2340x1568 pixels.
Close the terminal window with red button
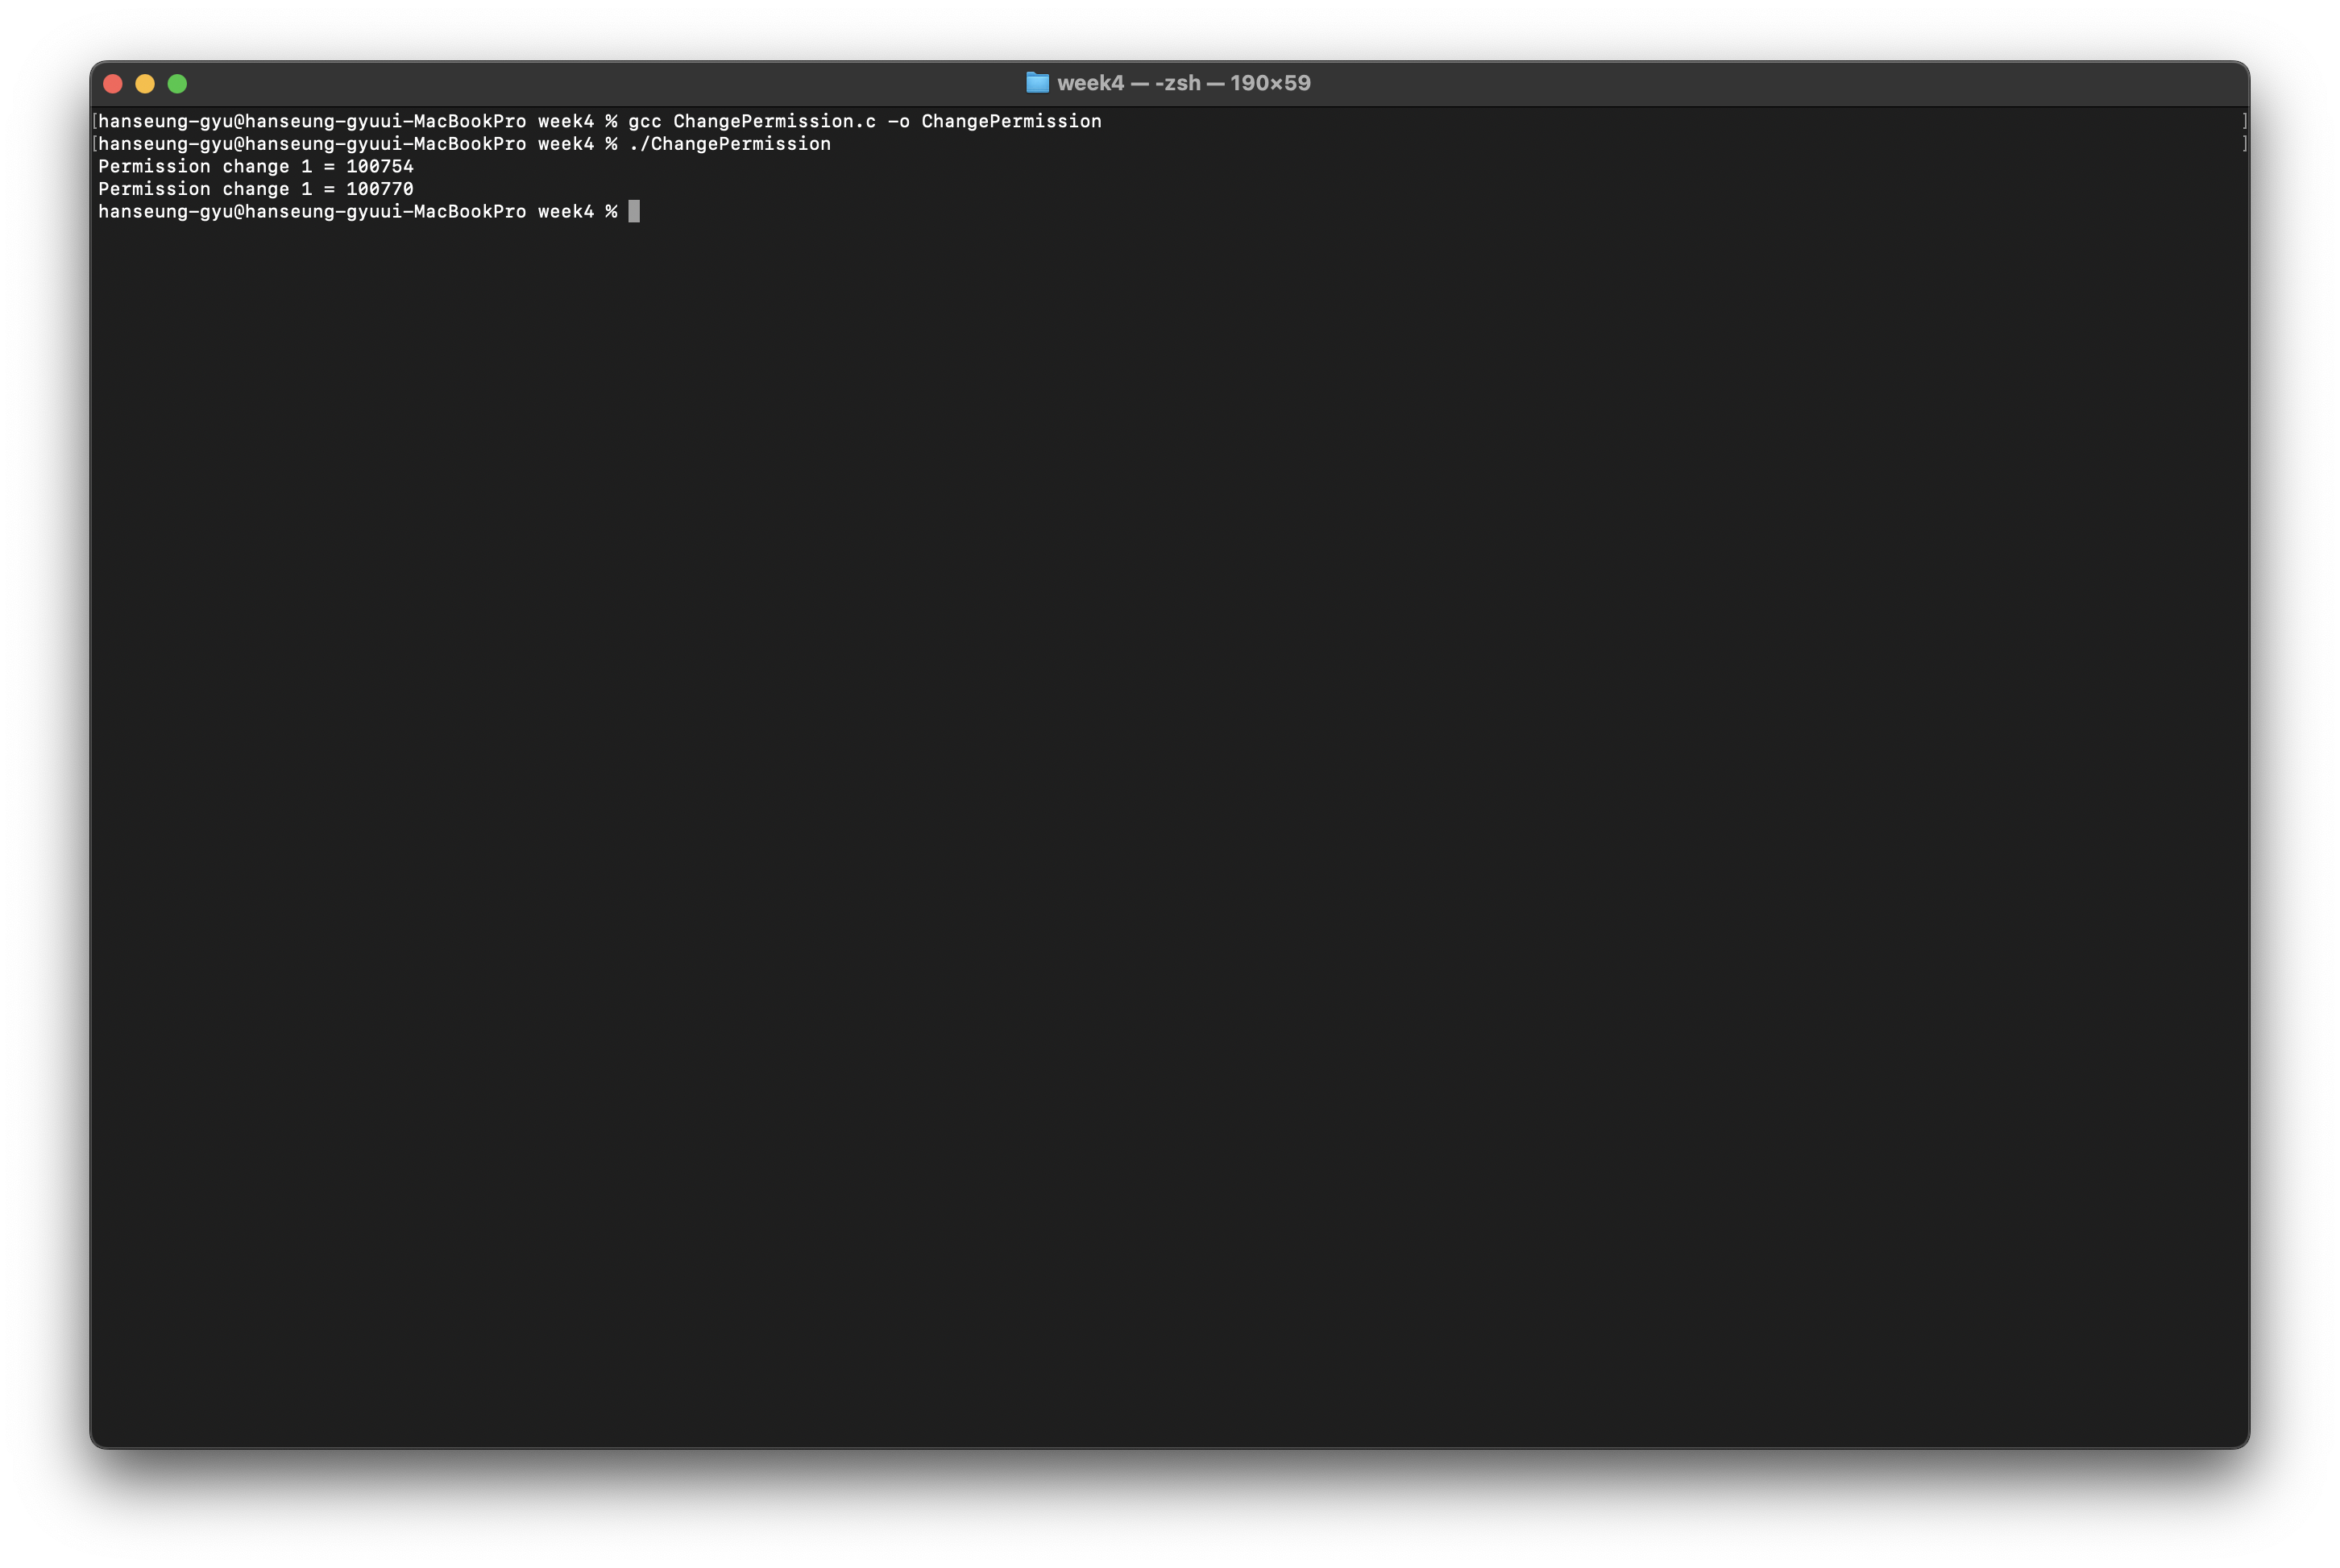point(113,84)
